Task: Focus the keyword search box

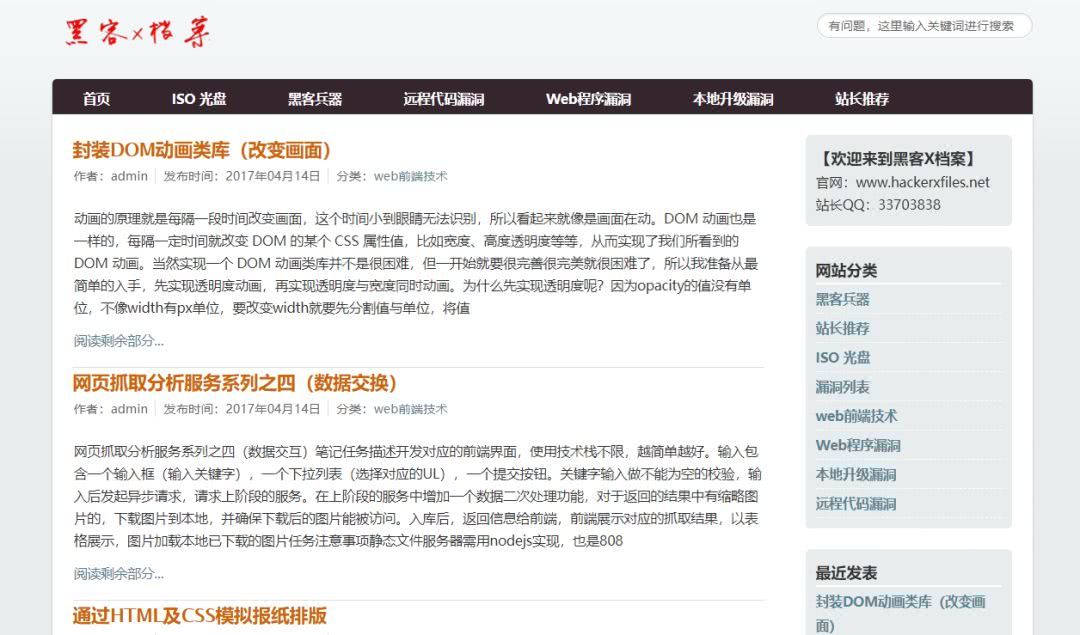Action: click(x=924, y=26)
